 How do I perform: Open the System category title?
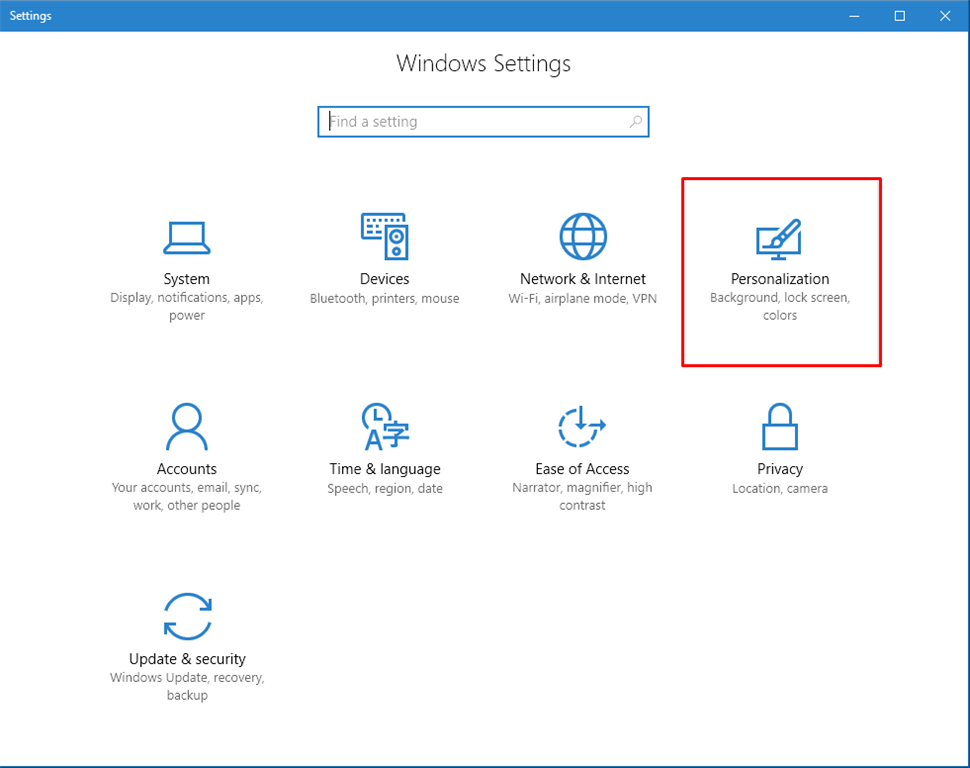pos(187,279)
